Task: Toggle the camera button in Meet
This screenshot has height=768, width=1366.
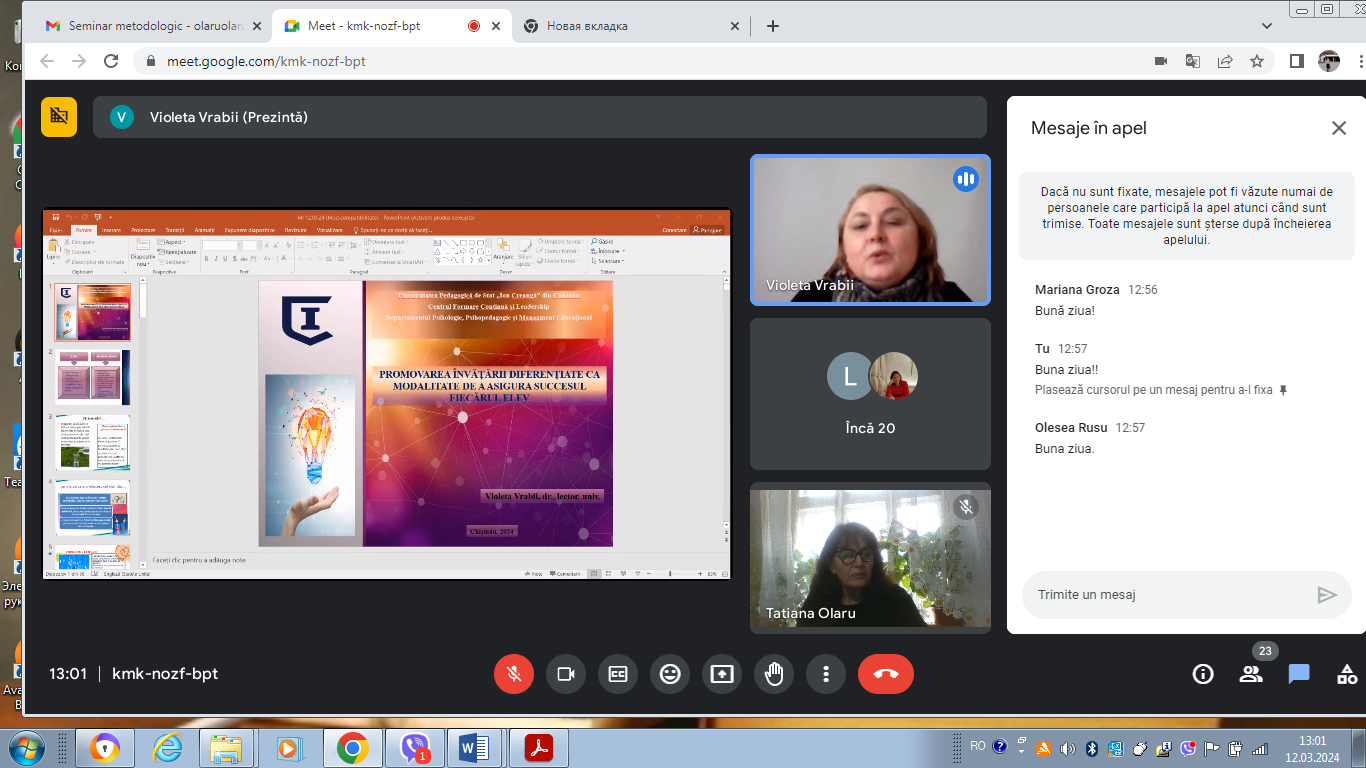Action: [566, 674]
